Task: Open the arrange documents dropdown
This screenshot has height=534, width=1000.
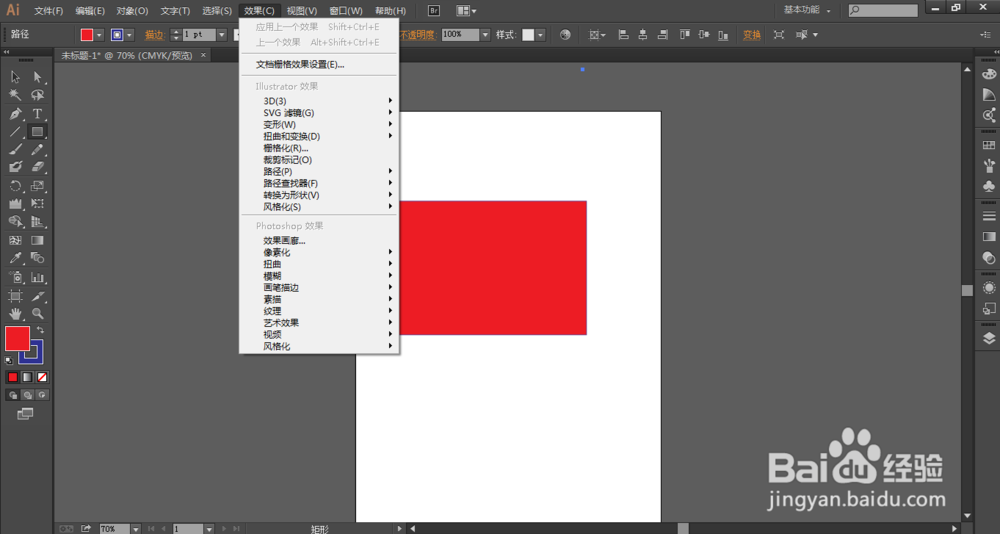Action: 467,10
